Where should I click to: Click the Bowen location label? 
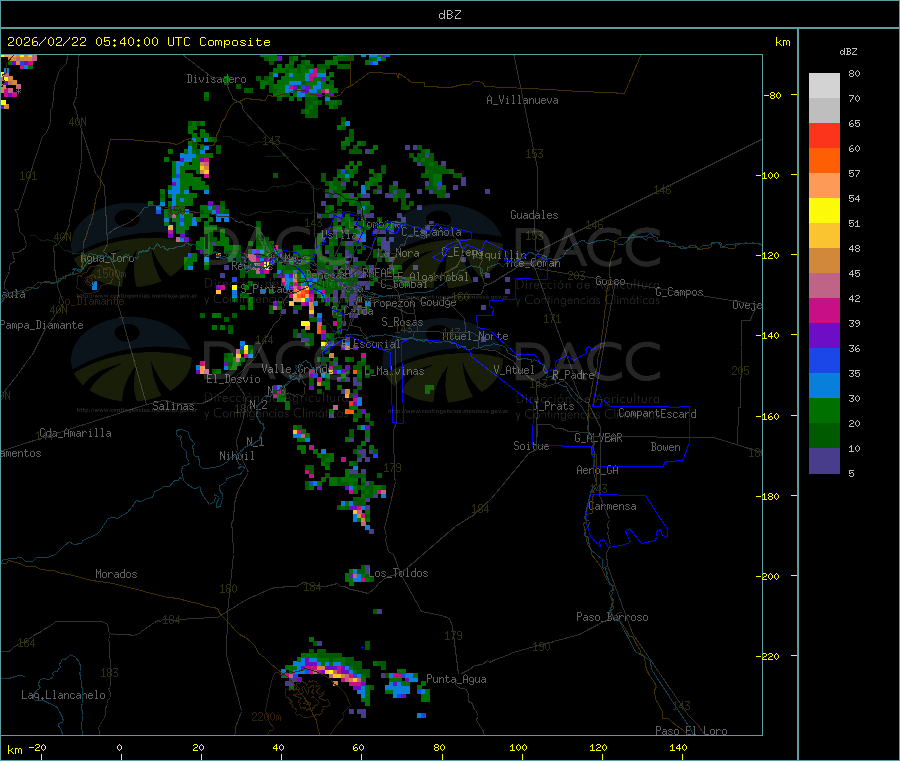click(x=666, y=447)
